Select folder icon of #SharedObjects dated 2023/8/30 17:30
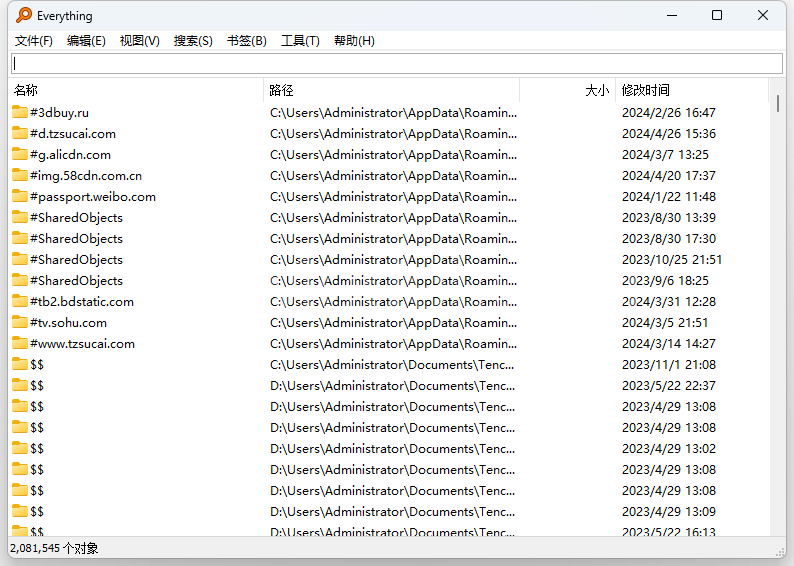Image resolution: width=794 pixels, height=566 pixels. point(20,238)
